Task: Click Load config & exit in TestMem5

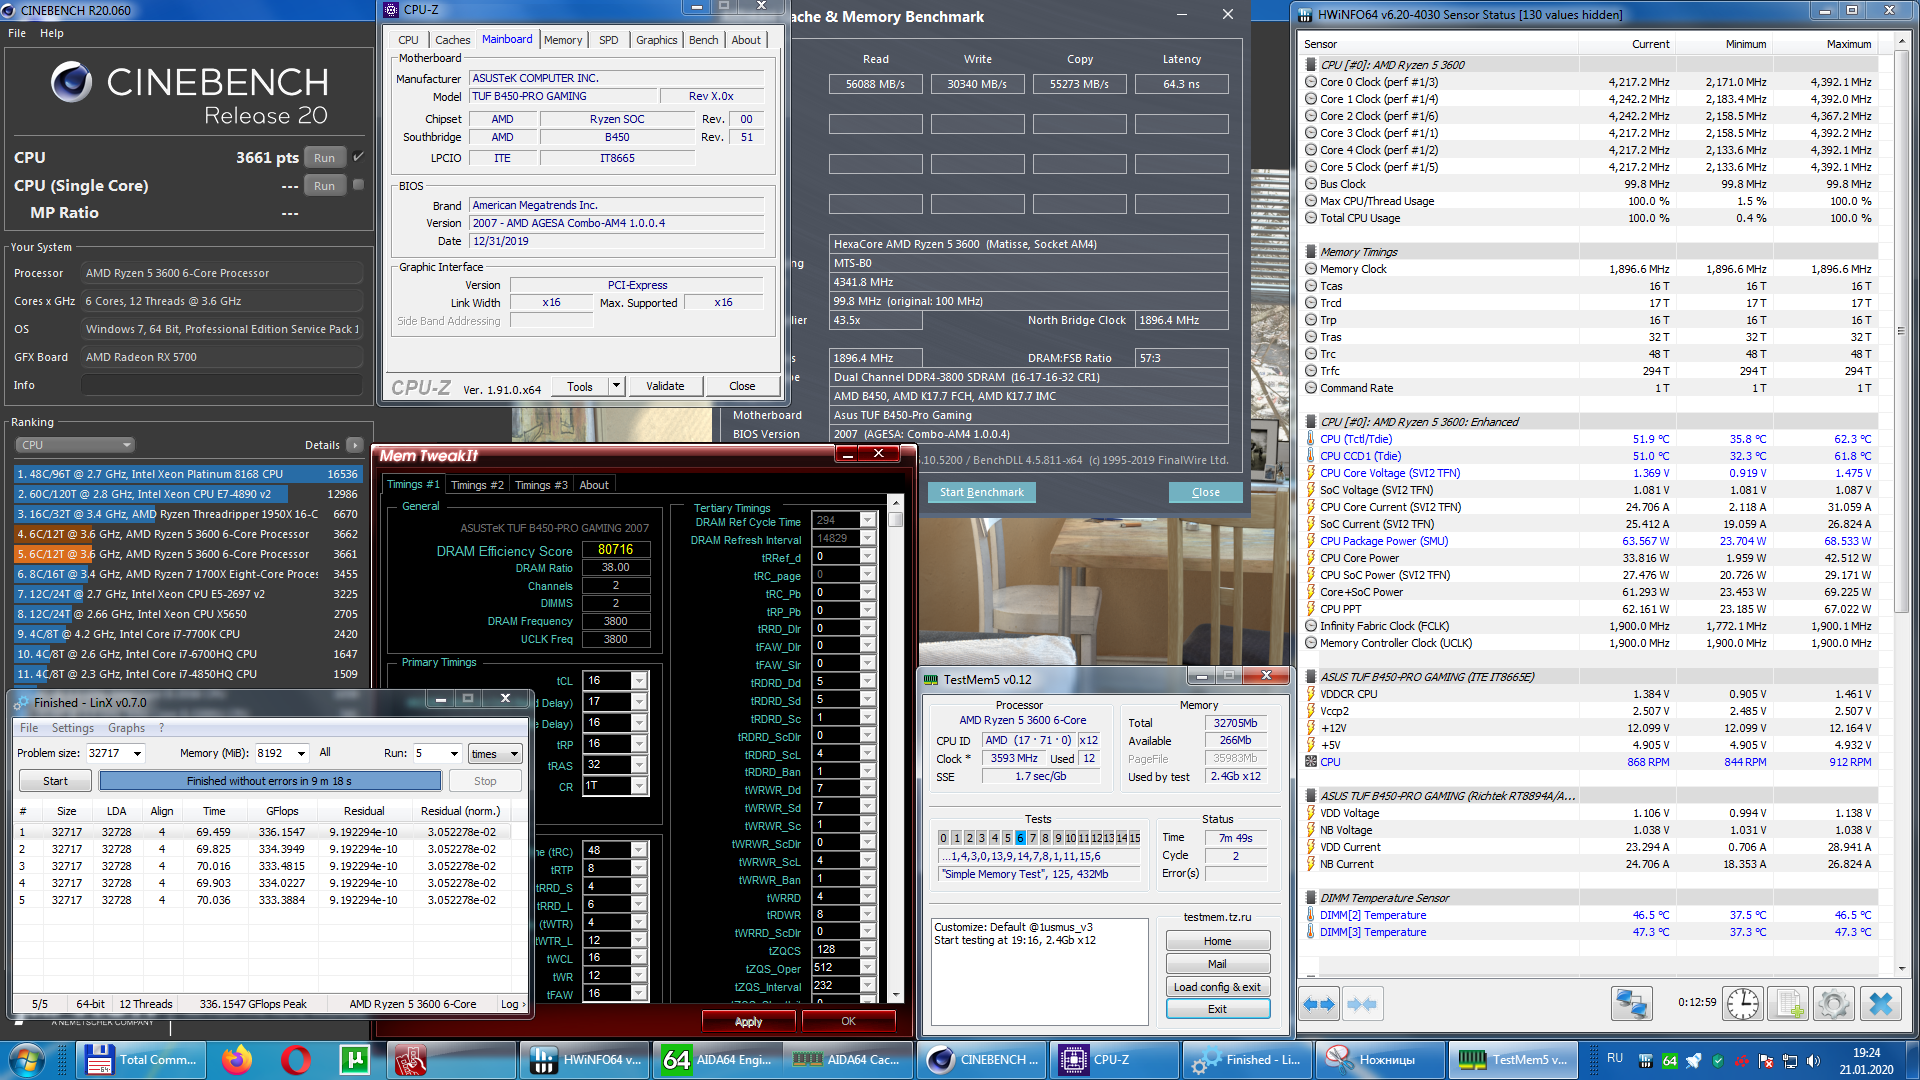Action: pyautogui.click(x=1217, y=987)
